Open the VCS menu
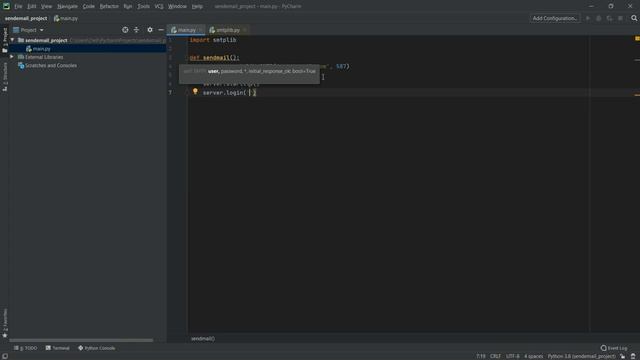Viewport: 640px width, 360px height. (159, 7)
